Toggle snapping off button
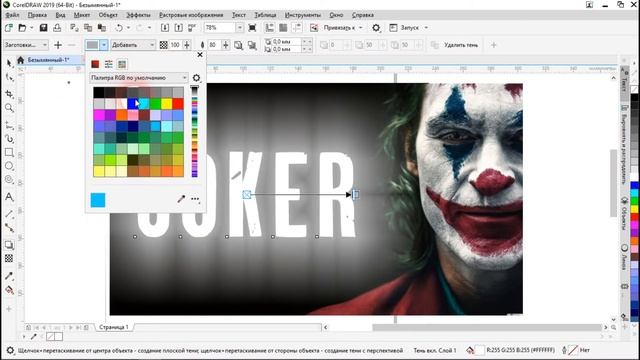The width and height of the screenshot is (640, 360). click(313, 28)
